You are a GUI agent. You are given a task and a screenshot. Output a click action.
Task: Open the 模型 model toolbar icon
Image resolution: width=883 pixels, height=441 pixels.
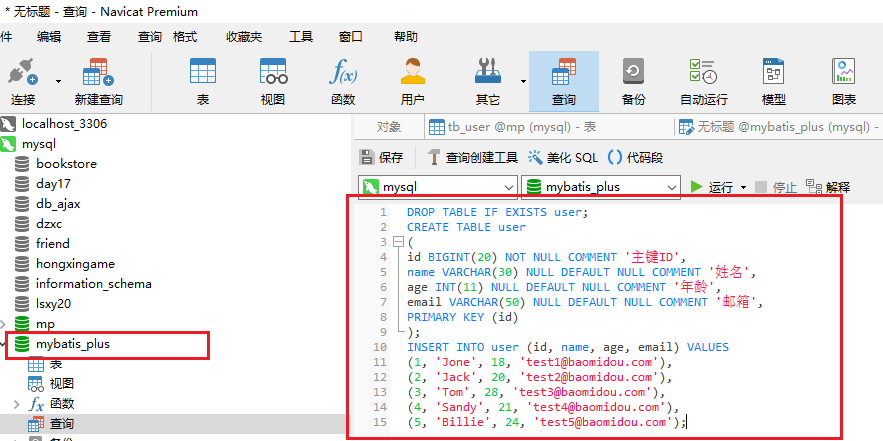[774, 82]
